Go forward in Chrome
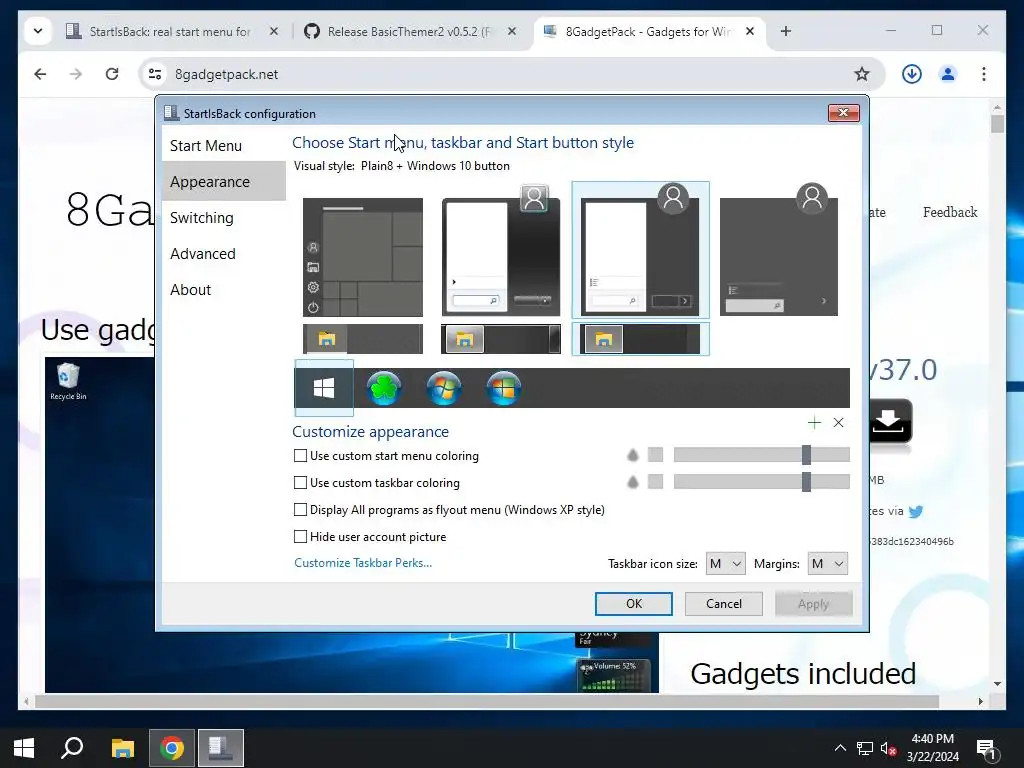The height and width of the screenshot is (768, 1024). 76,74
